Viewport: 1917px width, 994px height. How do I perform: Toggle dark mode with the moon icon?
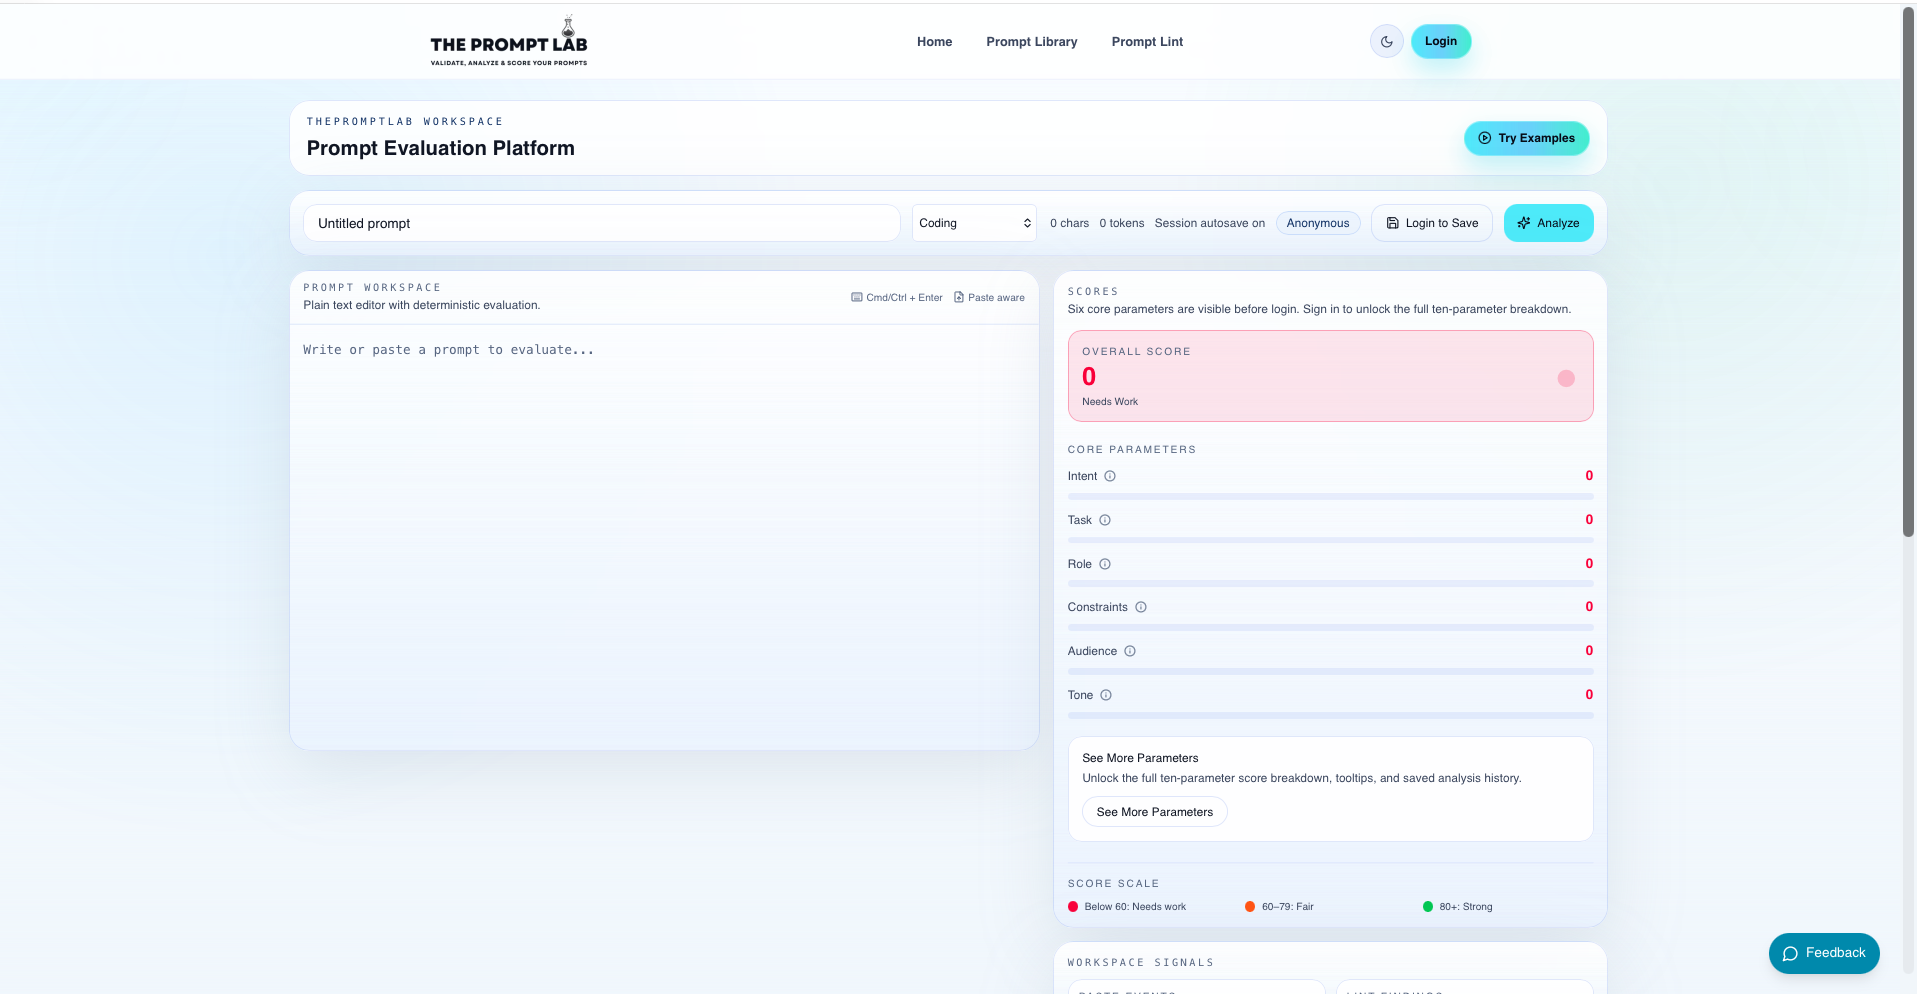point(1386,42)
